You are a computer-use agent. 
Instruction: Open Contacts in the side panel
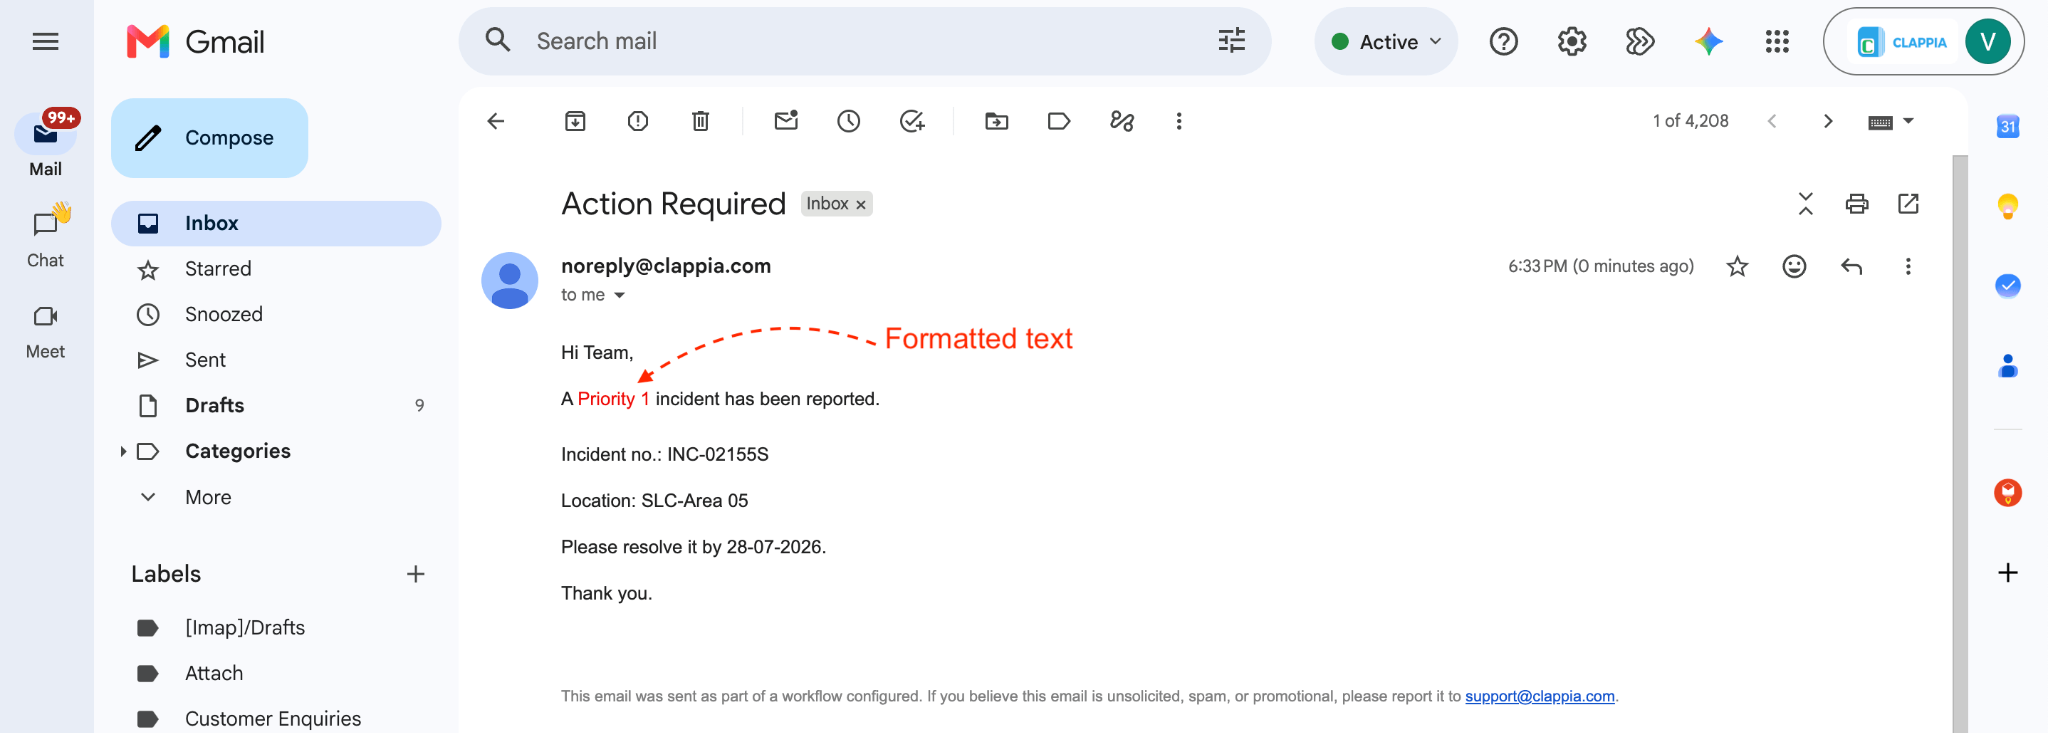pyautogui.click(x=2008, y=366)
